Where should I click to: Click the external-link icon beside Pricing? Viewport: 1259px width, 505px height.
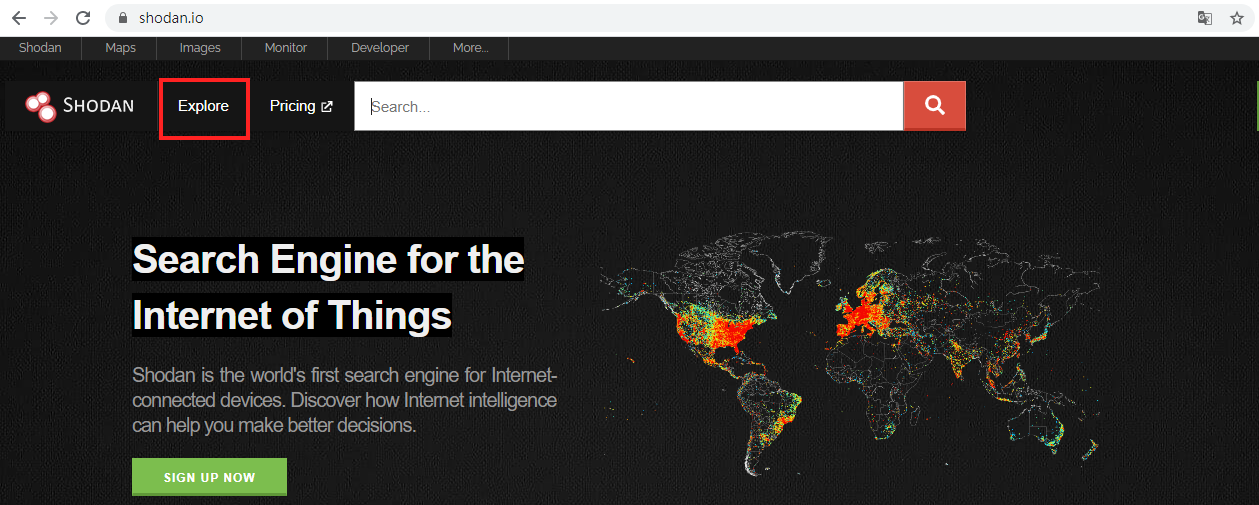tap(326, 106)
